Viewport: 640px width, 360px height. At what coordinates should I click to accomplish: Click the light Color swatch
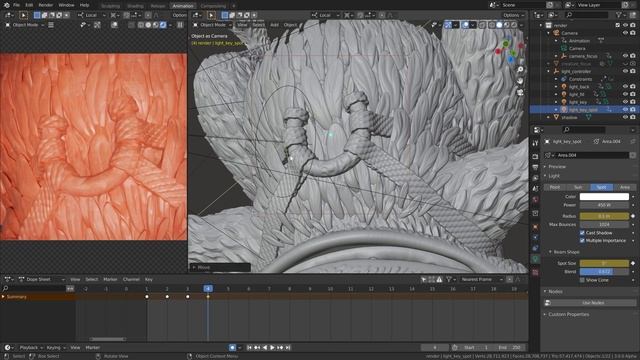tap(604, 197)
